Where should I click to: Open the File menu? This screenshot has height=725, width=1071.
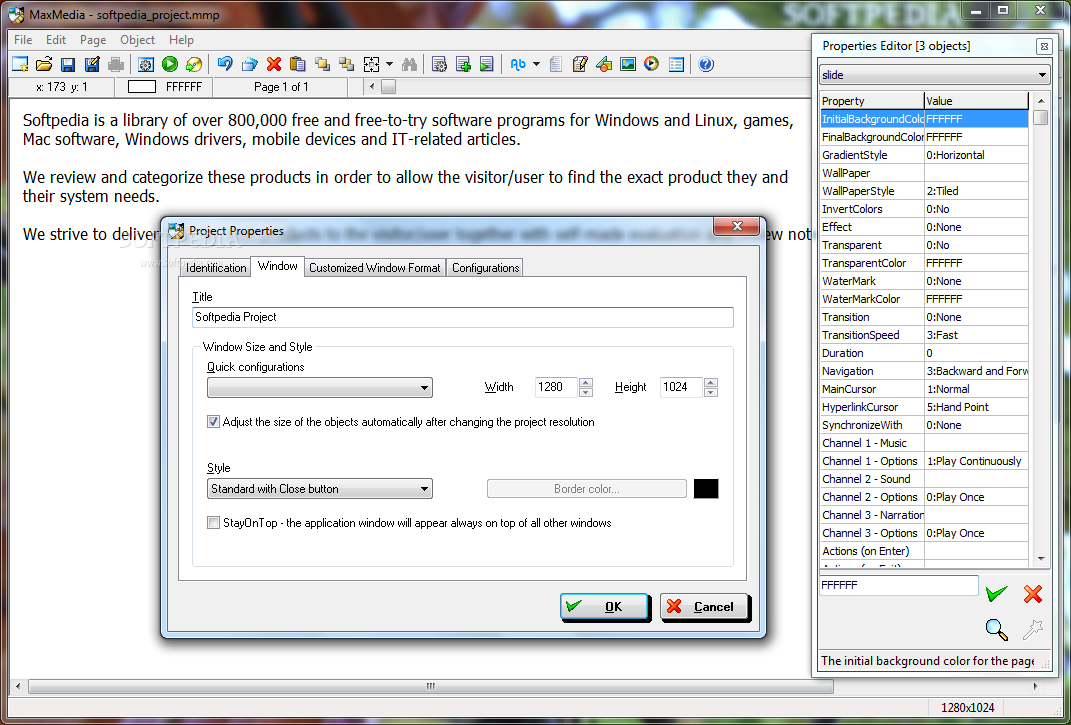pyautogui.click(x=23, y=40)
